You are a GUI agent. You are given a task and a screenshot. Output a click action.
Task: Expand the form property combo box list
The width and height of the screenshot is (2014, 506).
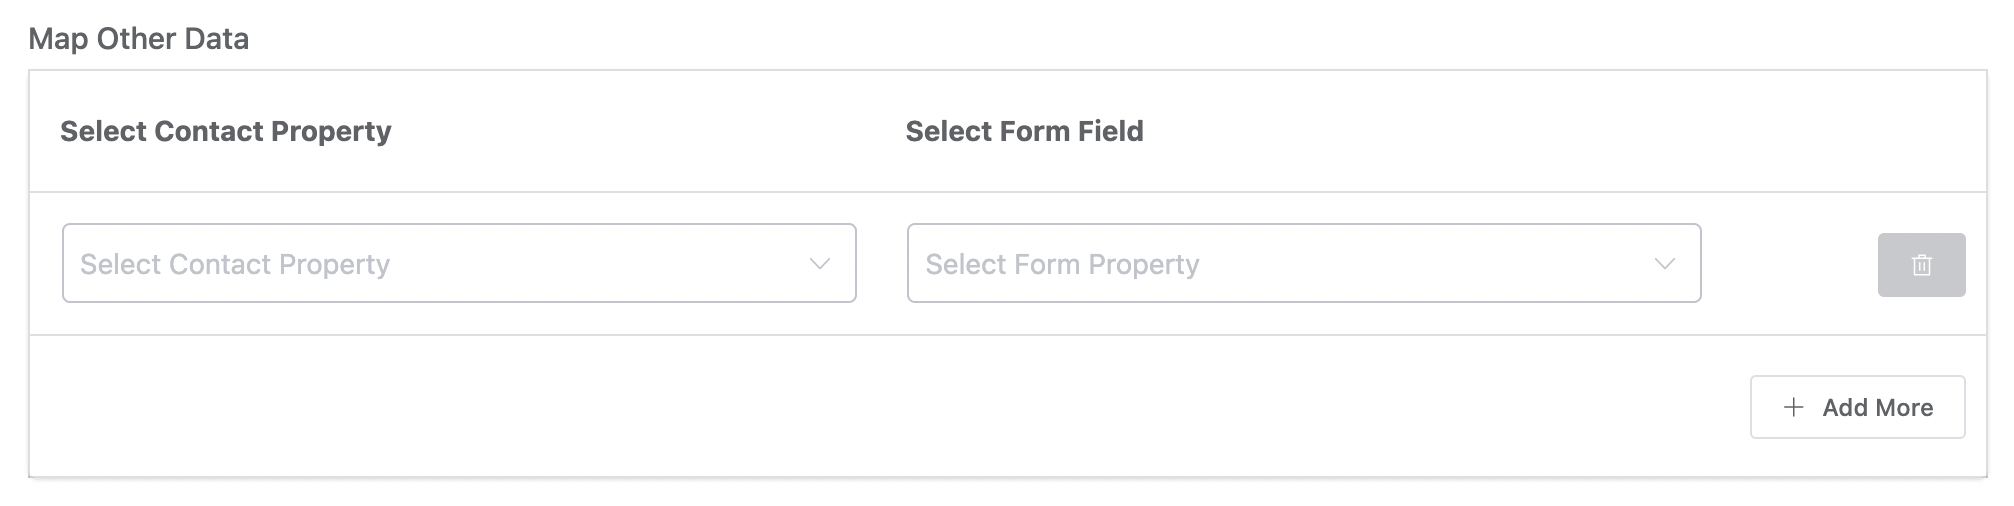coord(1304,263)
